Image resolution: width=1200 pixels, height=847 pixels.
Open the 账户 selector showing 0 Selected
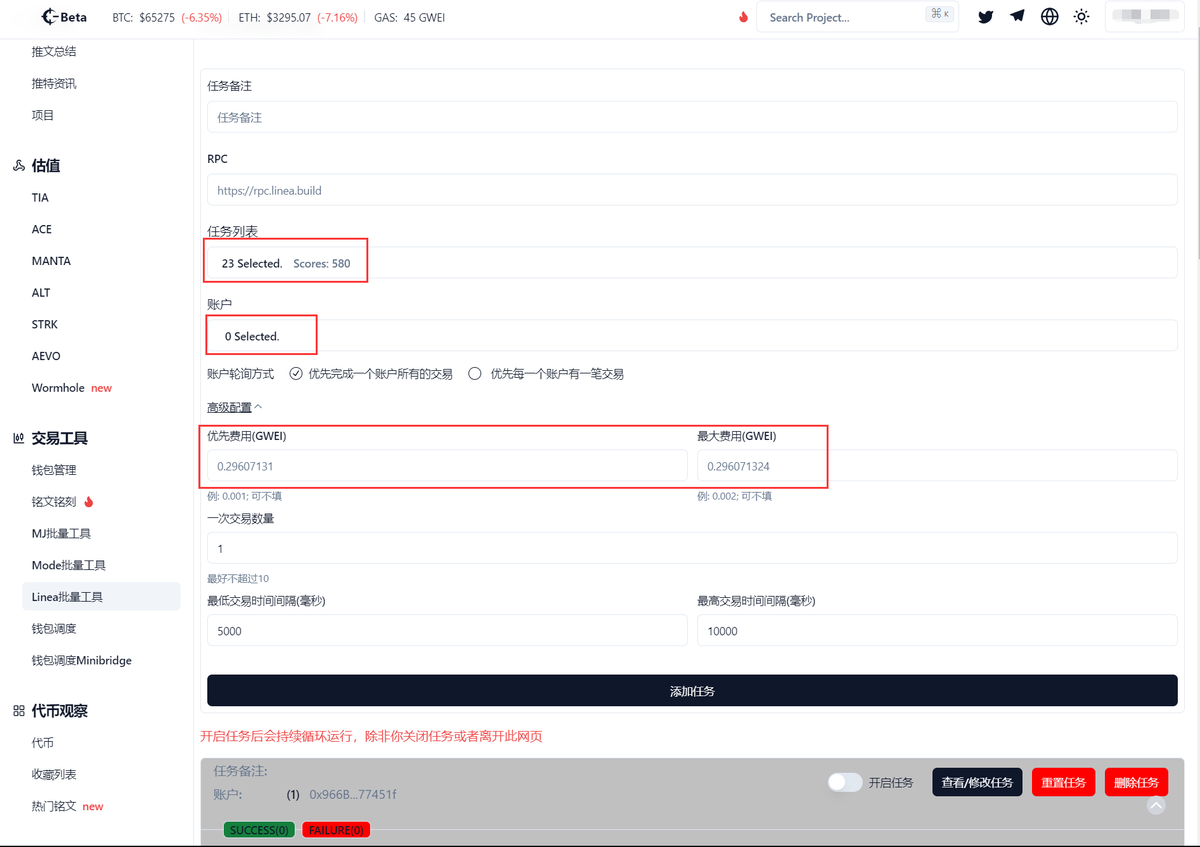coord(692,334)
